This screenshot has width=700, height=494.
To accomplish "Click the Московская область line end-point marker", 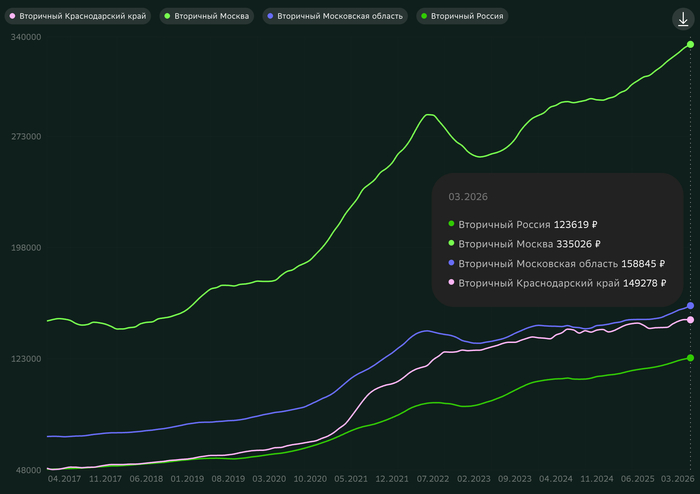I will (x=690, y=306).
